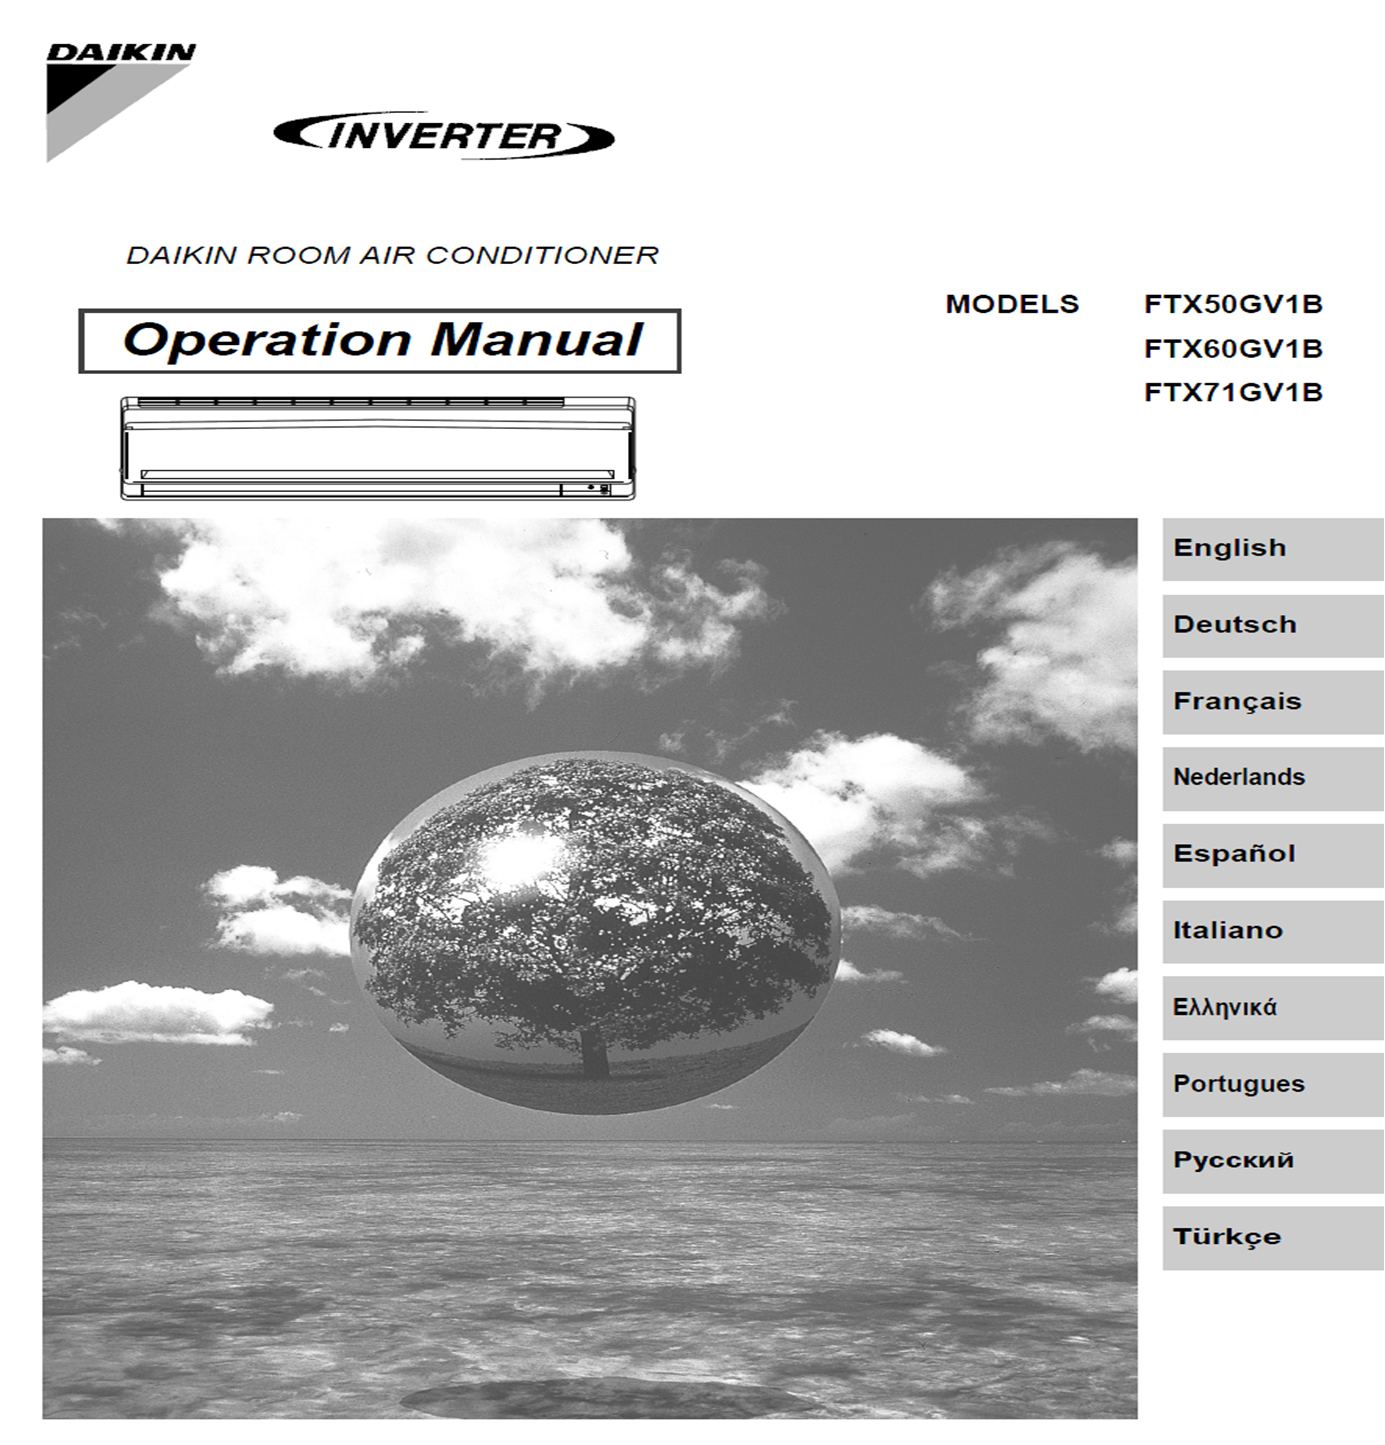This screenshot has width=1385, height=1445.
Task: Click the air conditioner unit illustration
Action: click(x=377, y=448)
